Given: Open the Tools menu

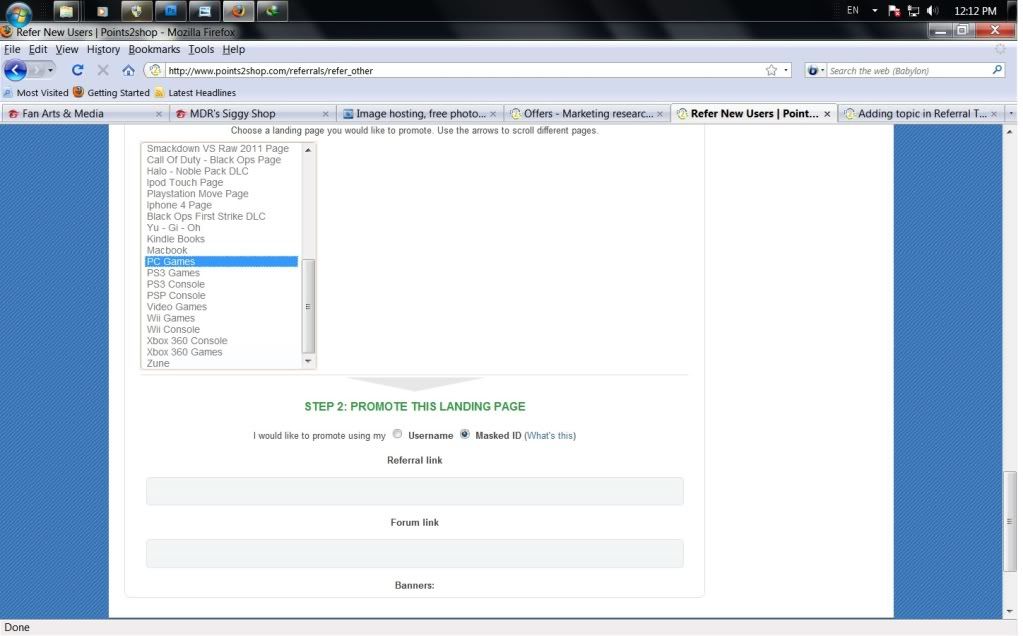Looking at the screenshot, I should (x=201, y=50).
